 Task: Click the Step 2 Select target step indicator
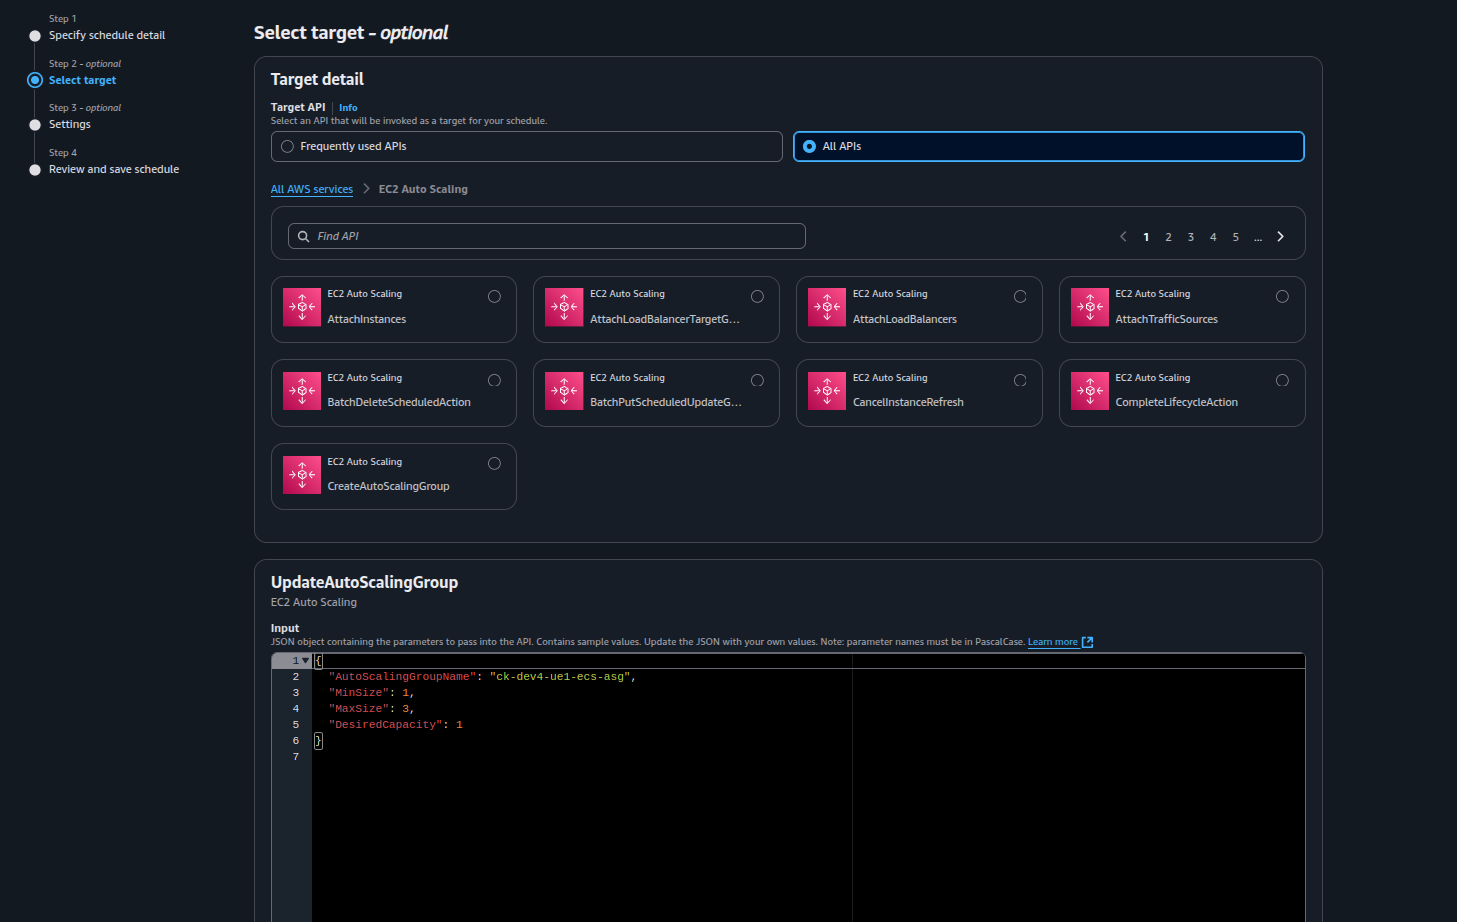pos(35,80)
